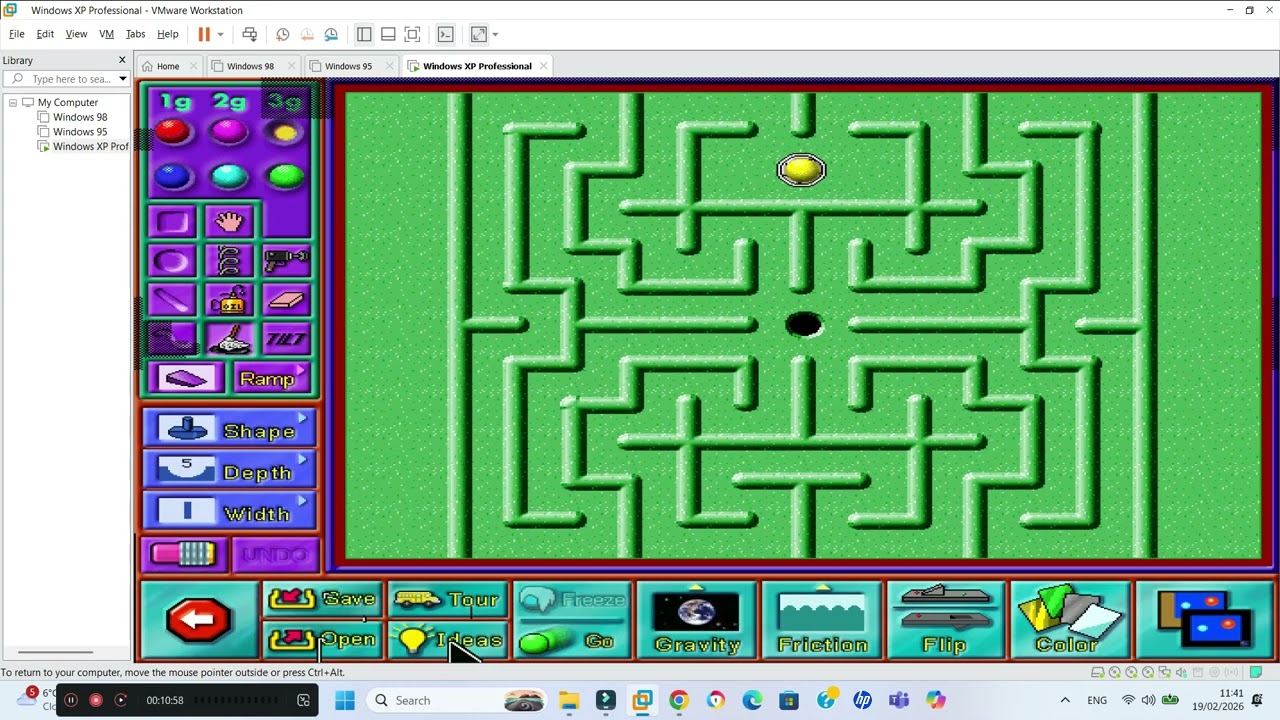Select the mop tool
Image resolution: width=1280 pixels, height=720 pixels.
click(x=229, y=340)
